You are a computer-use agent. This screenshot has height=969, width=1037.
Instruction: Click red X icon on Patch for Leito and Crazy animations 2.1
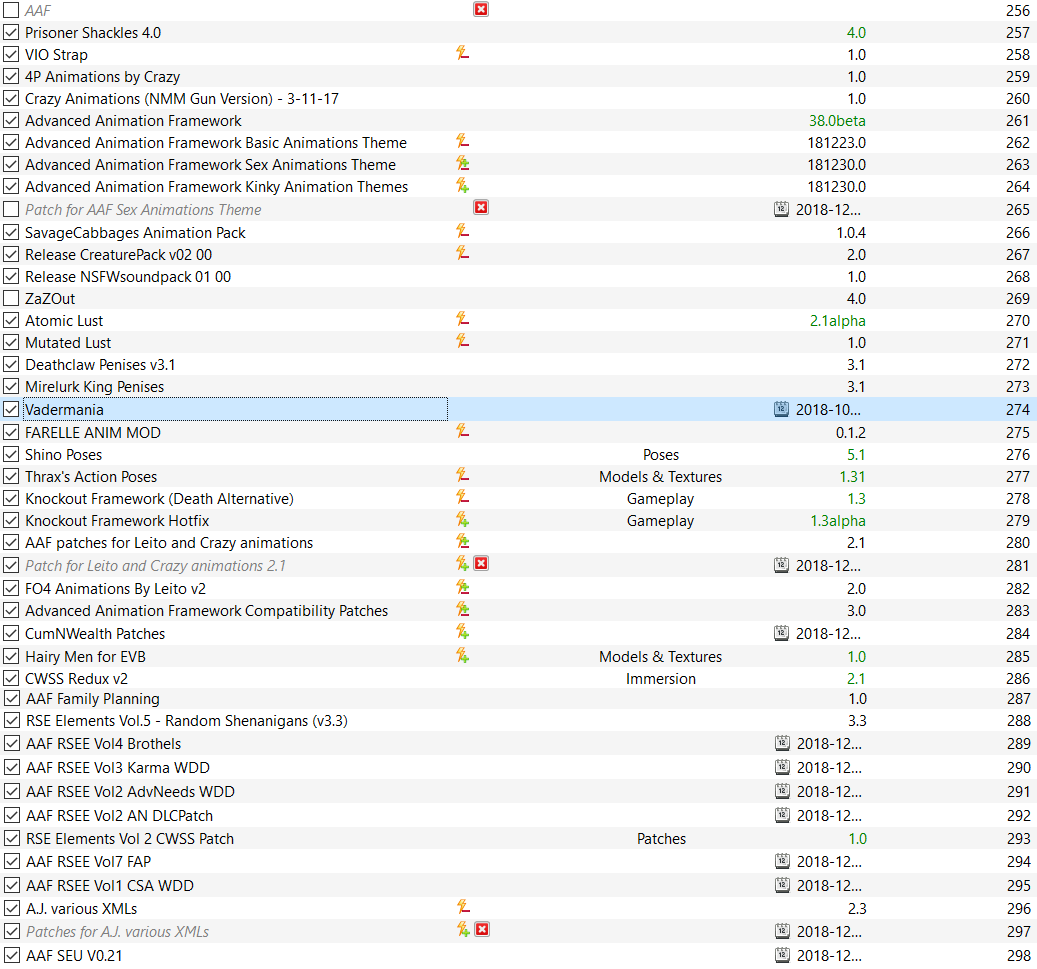(481, 564)
